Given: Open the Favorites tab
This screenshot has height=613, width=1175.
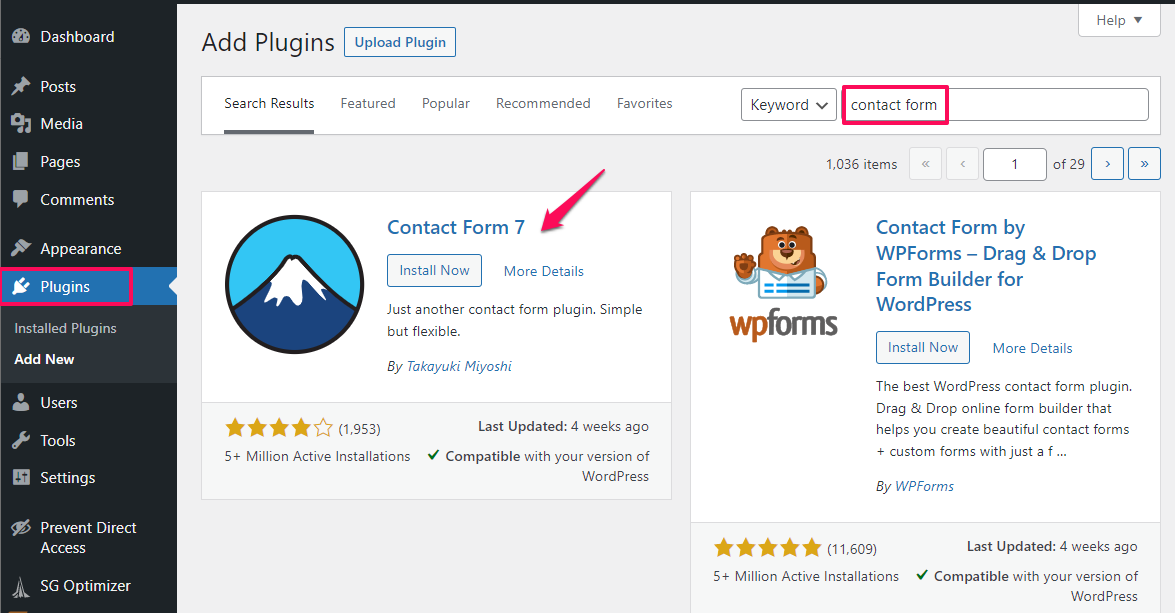Looking at the screenshot, I should (x=644, y=103).
